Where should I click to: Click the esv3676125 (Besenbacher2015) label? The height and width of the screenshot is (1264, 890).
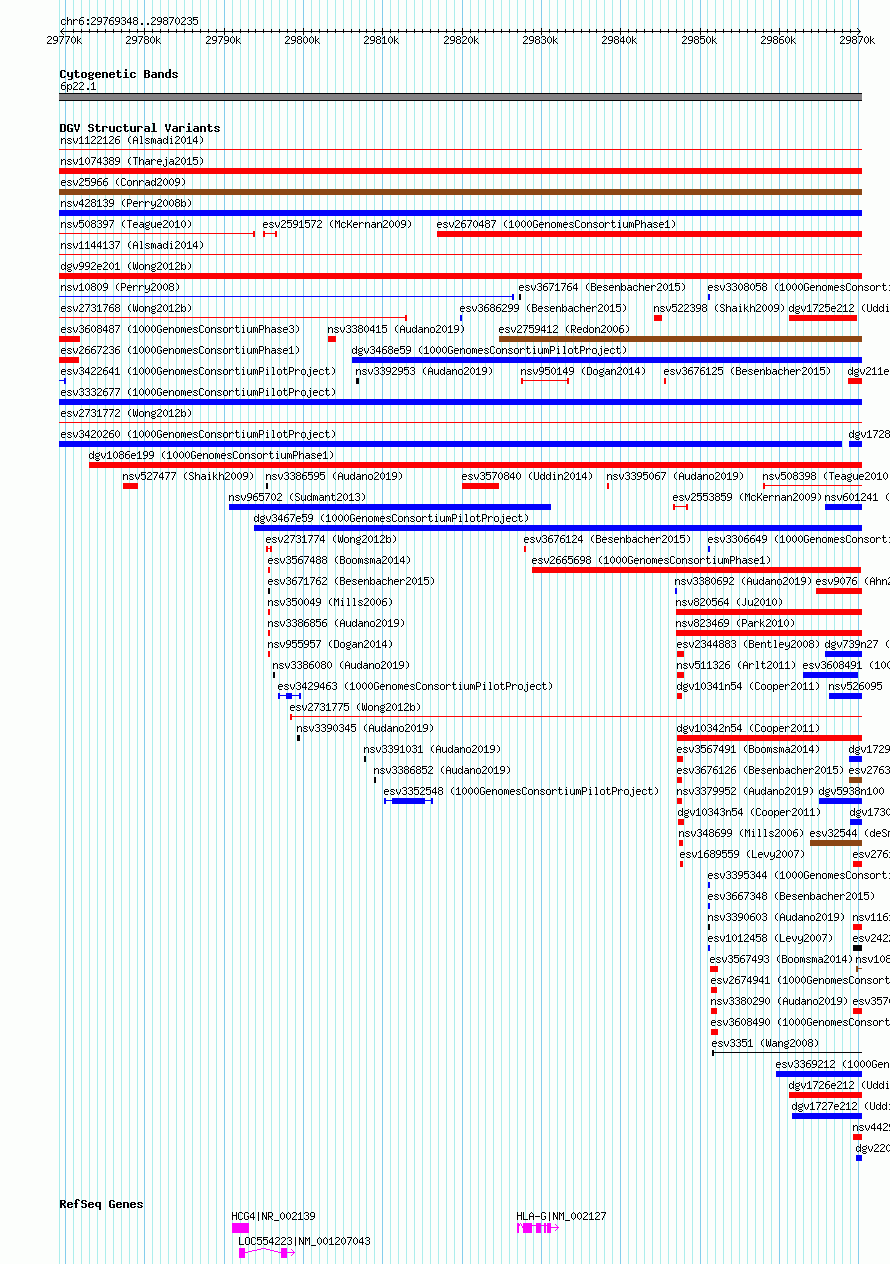coord(747,371)
